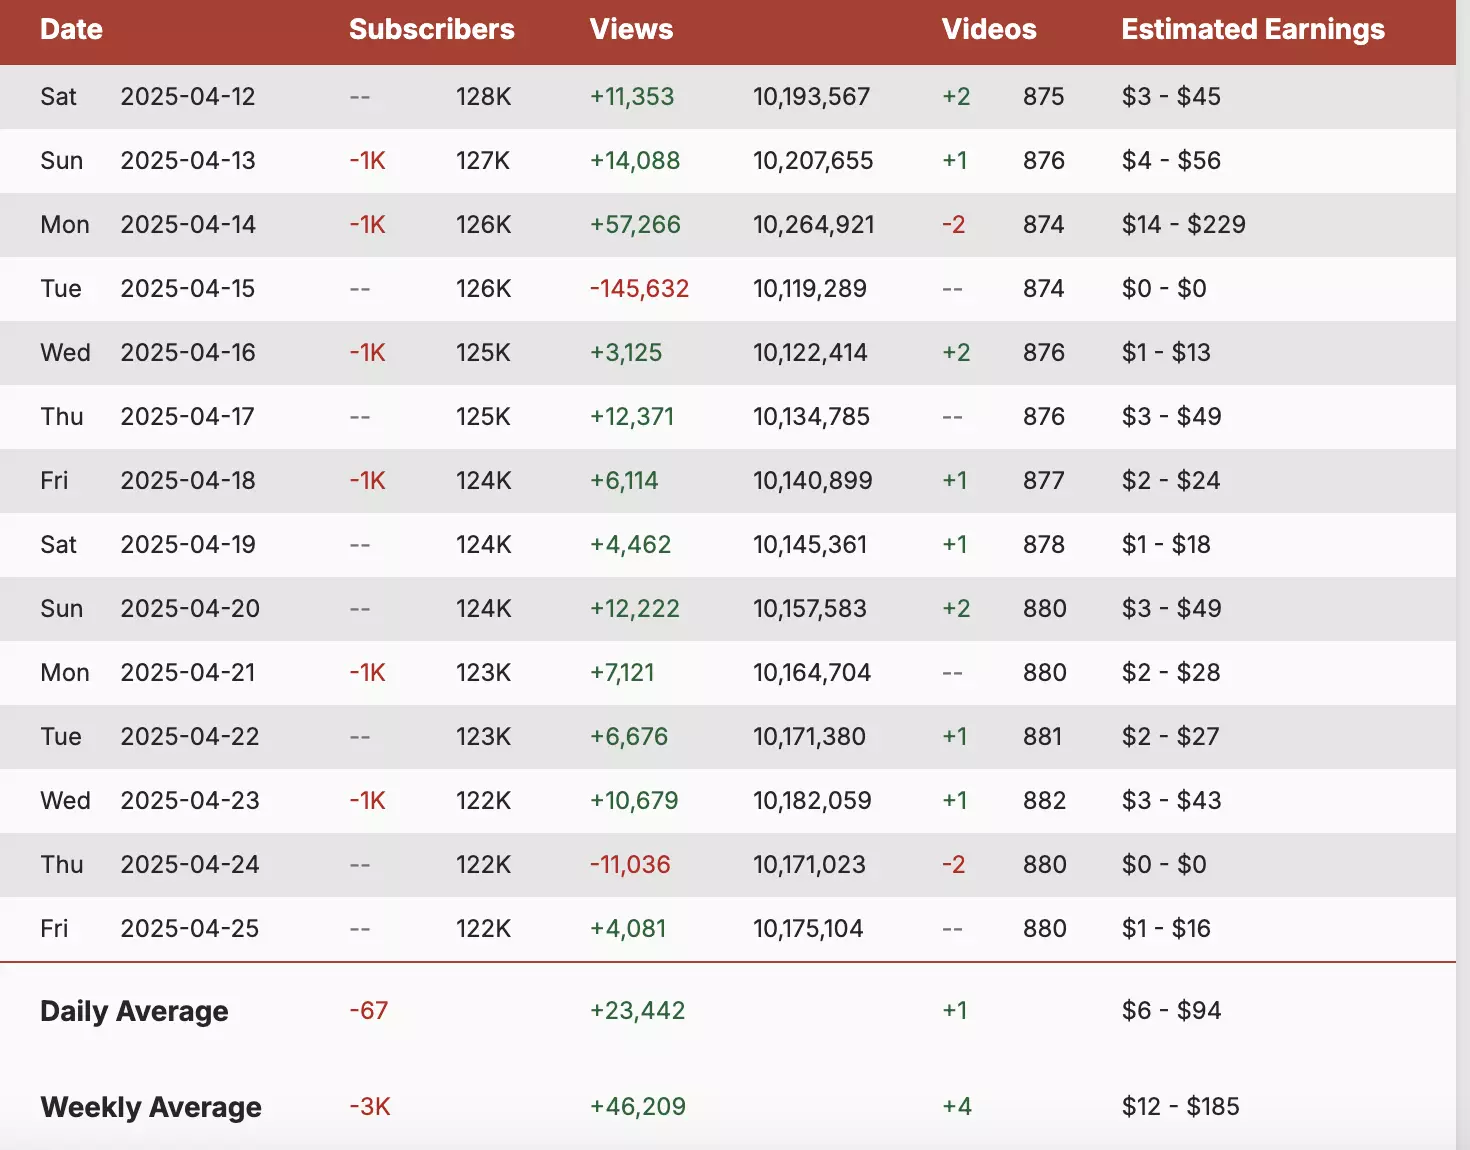Image resolution: width=1470 pixels, height=1150 pixels.
Task: Select the date 2025-04-21
Action: 188,673
